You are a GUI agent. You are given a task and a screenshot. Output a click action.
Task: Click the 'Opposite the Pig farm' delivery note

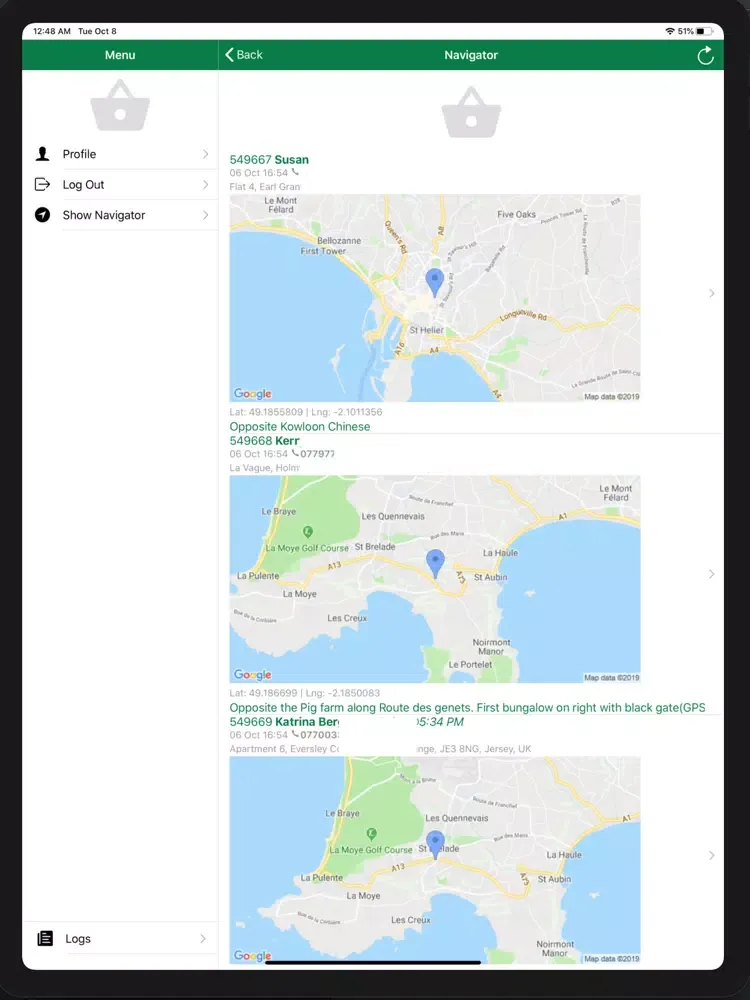point(467,708)
